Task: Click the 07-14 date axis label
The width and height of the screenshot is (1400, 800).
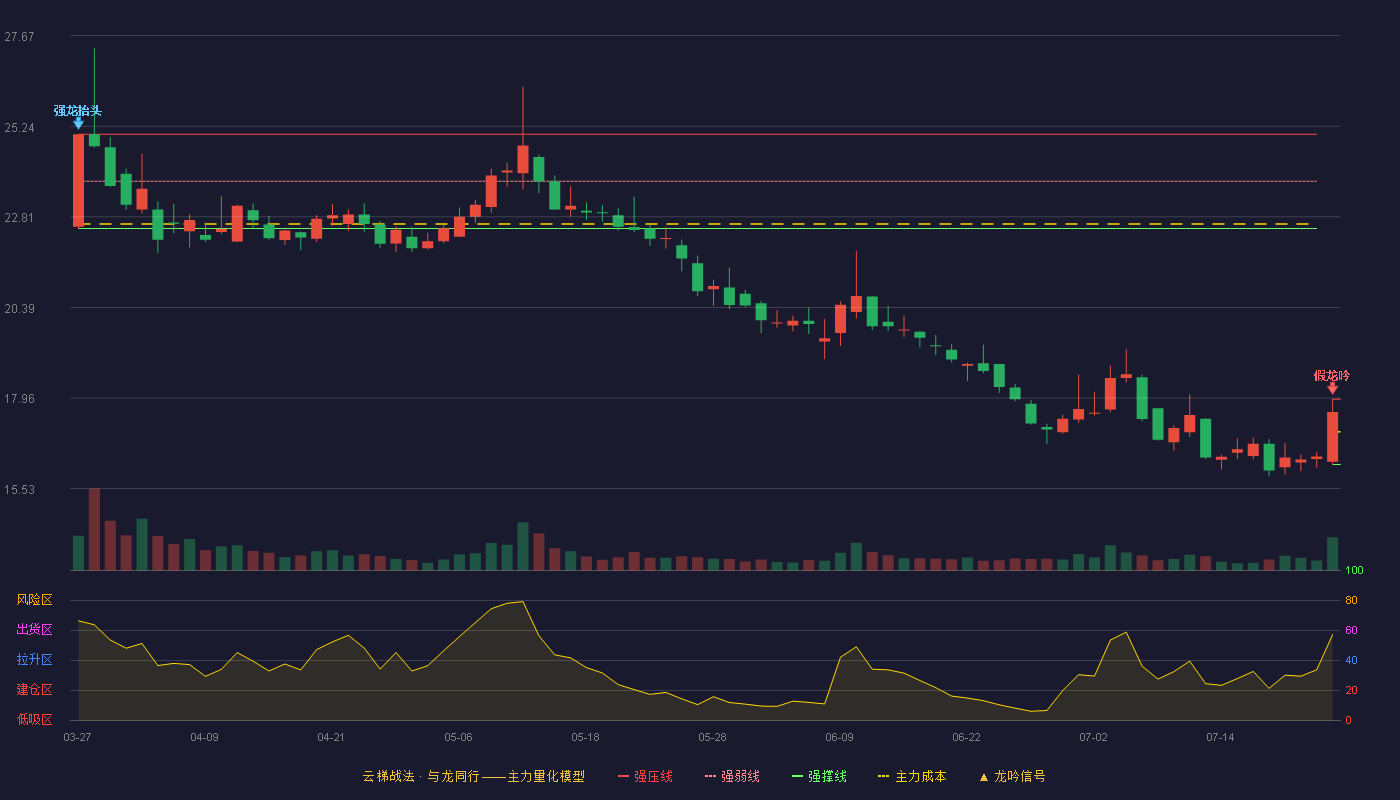Action: (1220, 737)
